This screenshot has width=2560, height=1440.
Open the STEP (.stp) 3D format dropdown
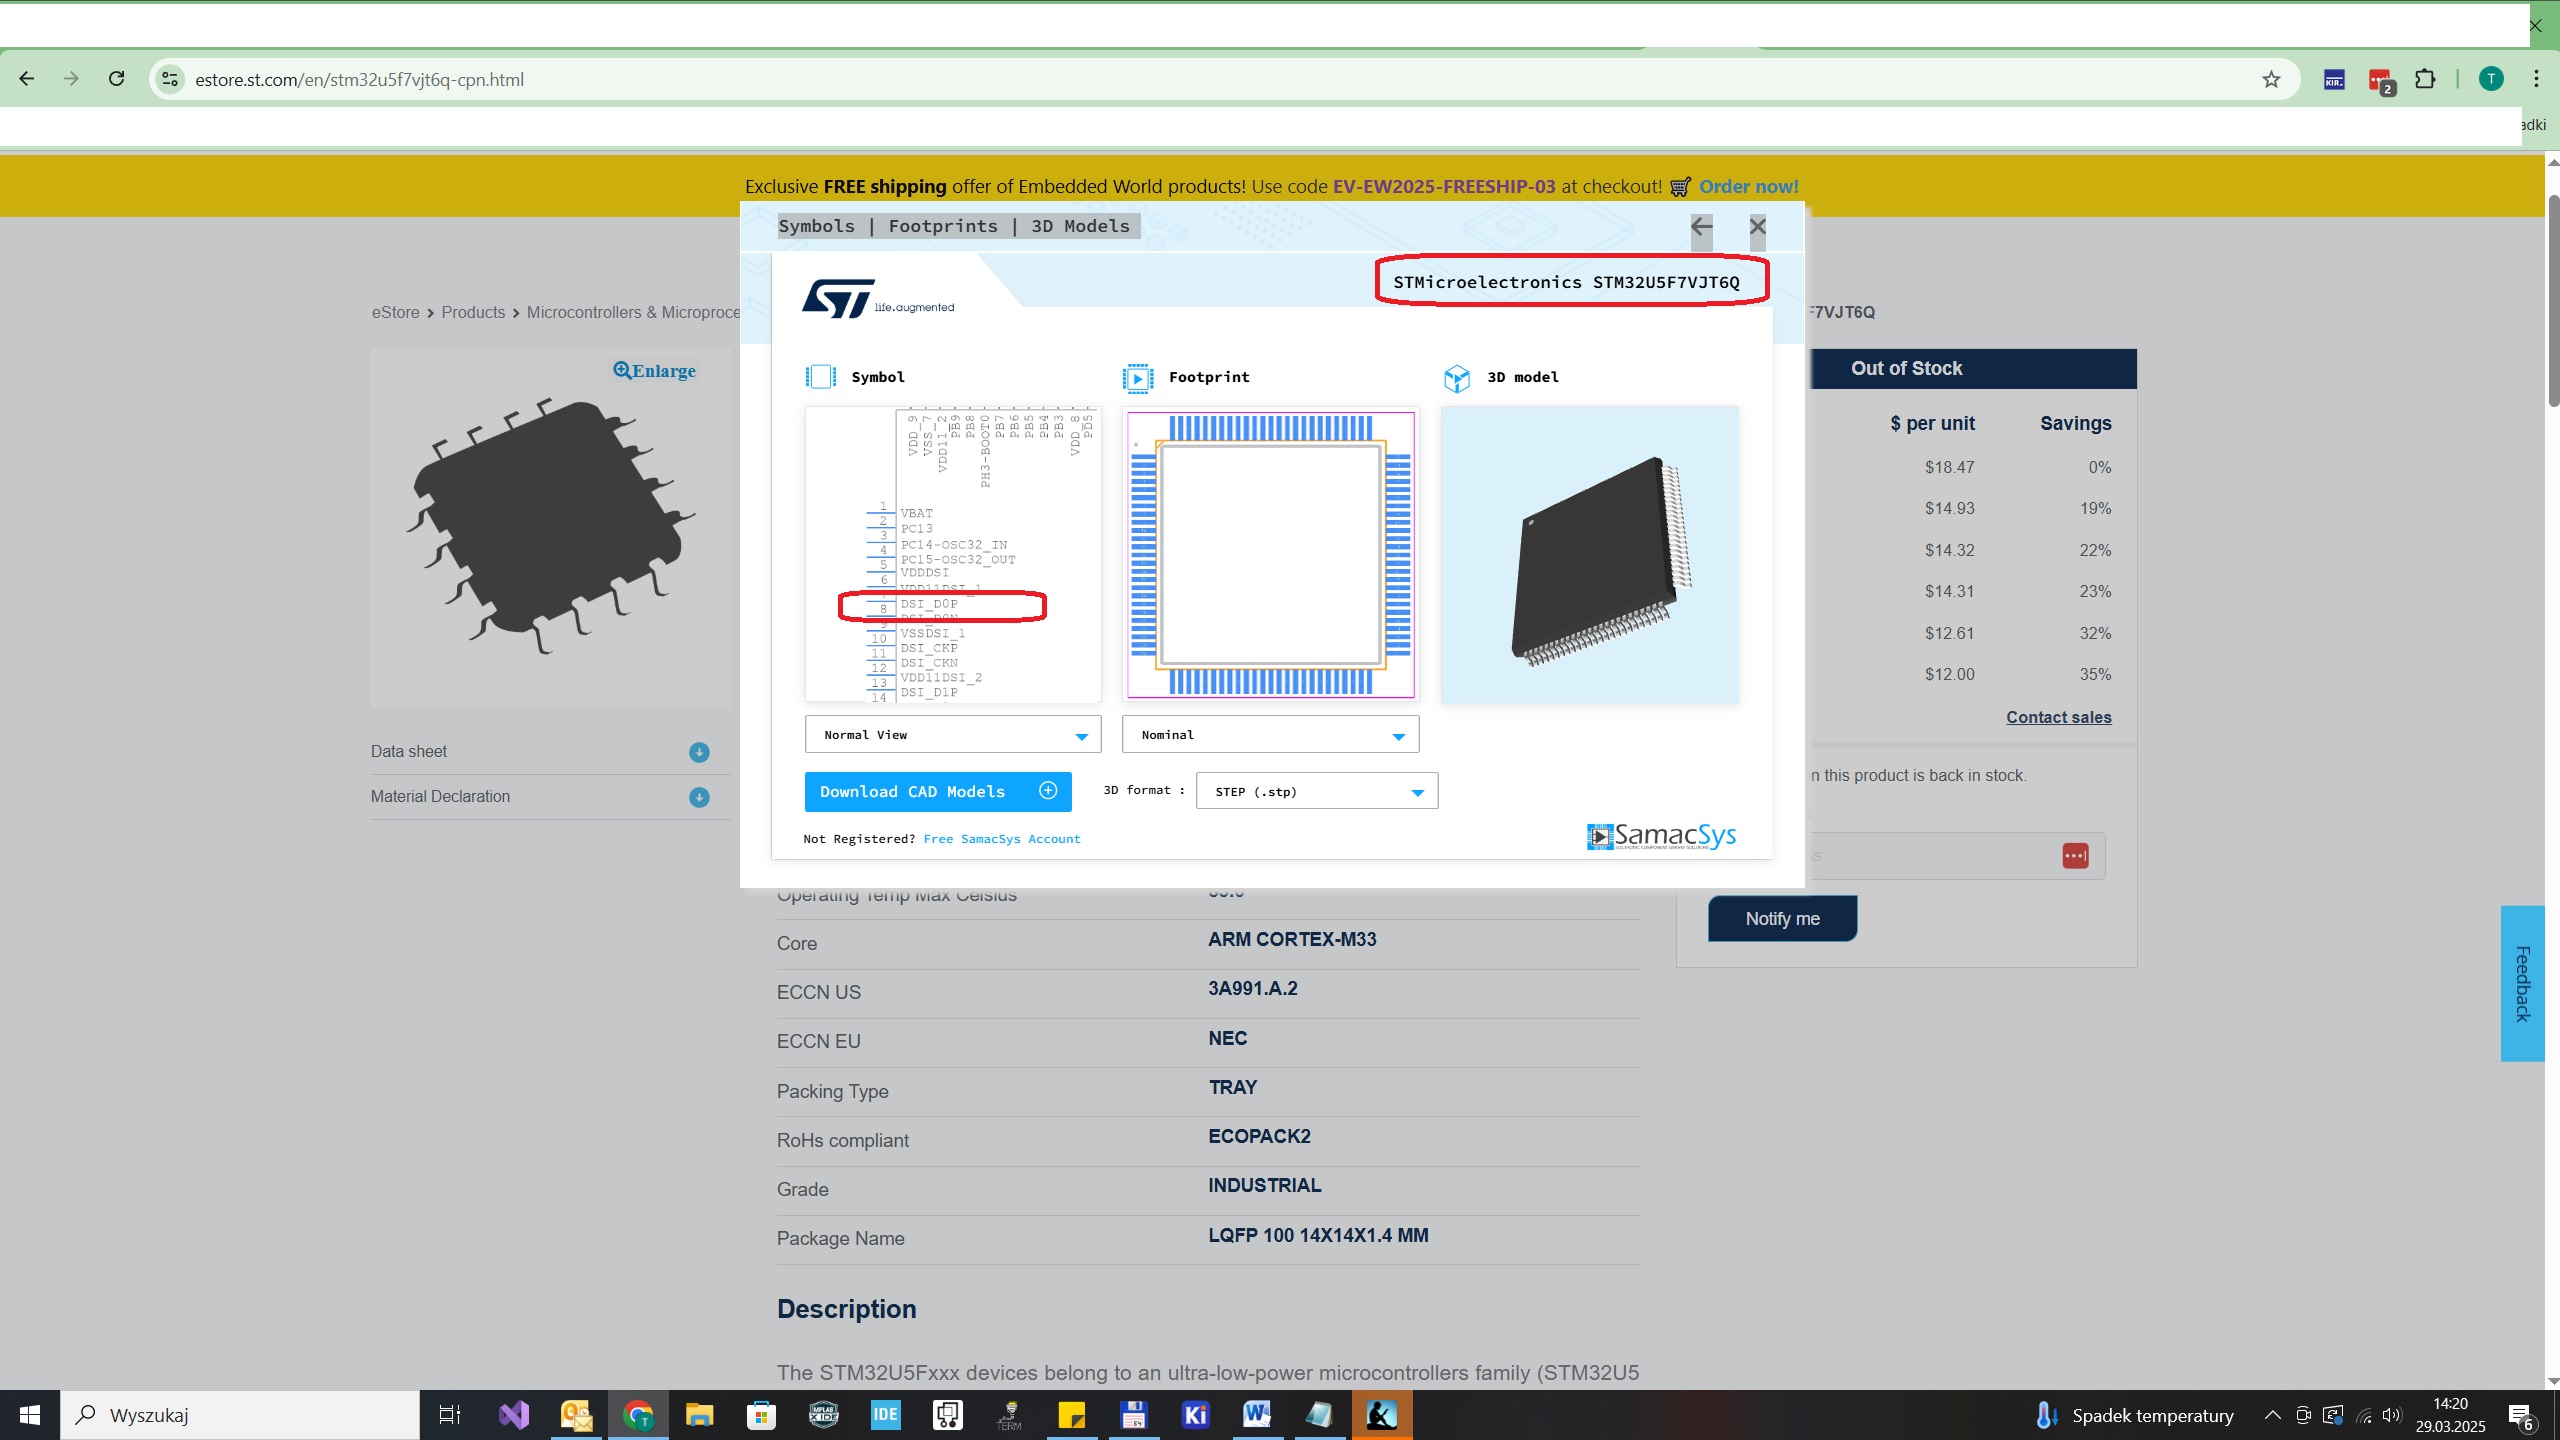click(1316, 790)
